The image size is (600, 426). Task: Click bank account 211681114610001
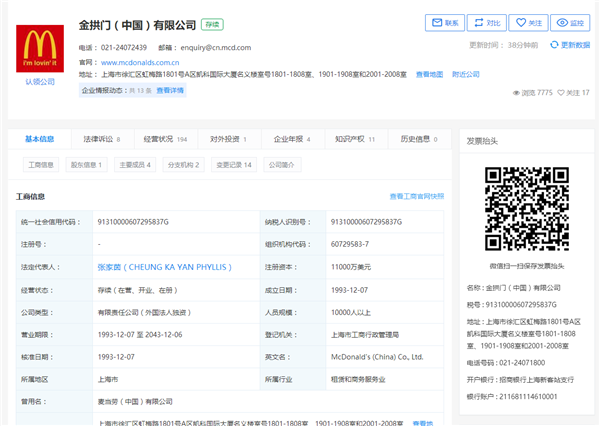(x=528, y=397)
